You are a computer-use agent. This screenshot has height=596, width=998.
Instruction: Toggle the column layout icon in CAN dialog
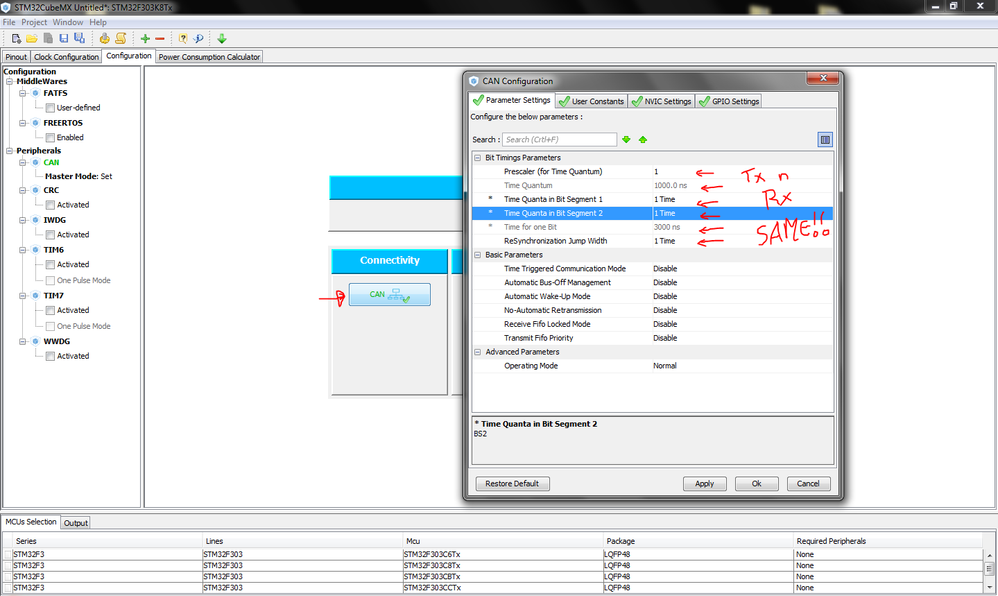(x=825, y=139)
